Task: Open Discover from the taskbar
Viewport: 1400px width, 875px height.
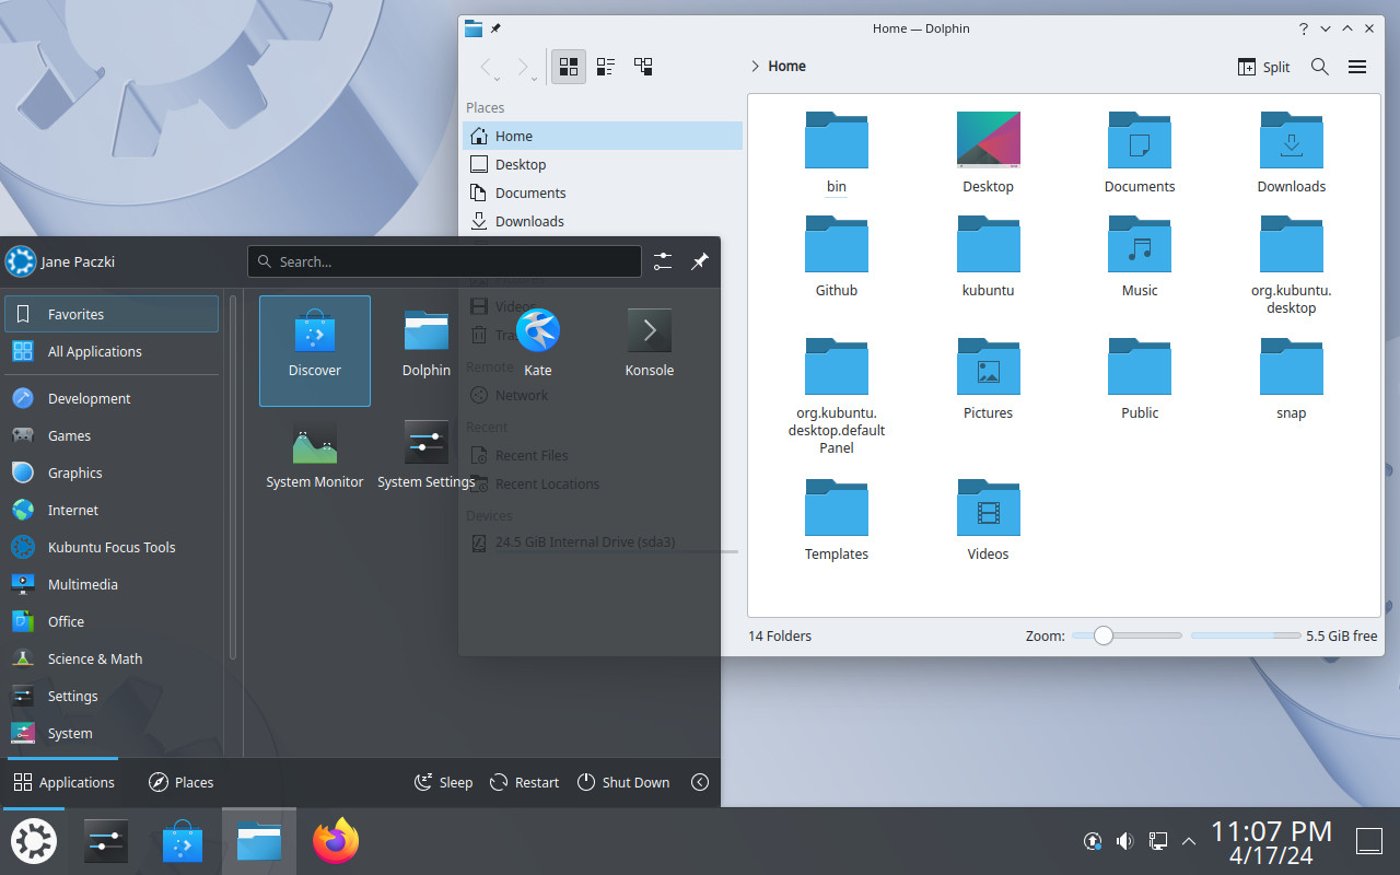Action: pos(182,841)
